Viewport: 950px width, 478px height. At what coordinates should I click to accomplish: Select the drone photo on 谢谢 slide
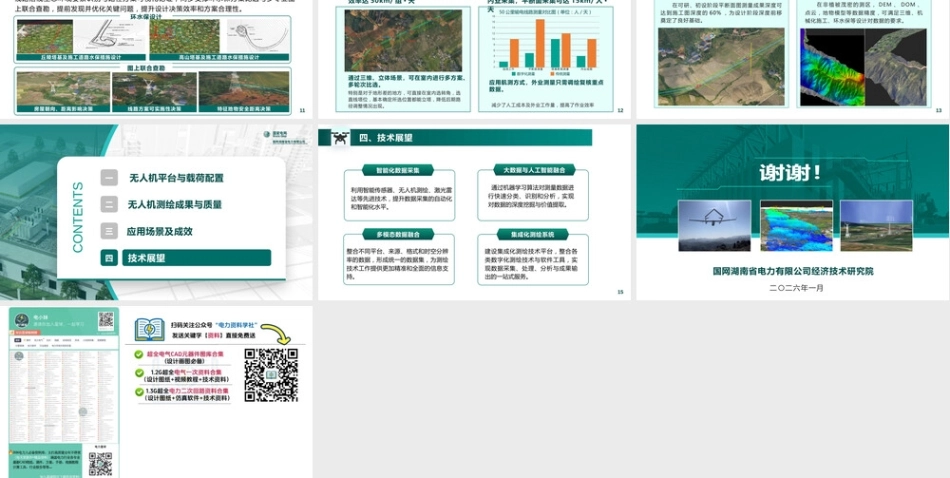pos(714,225)
